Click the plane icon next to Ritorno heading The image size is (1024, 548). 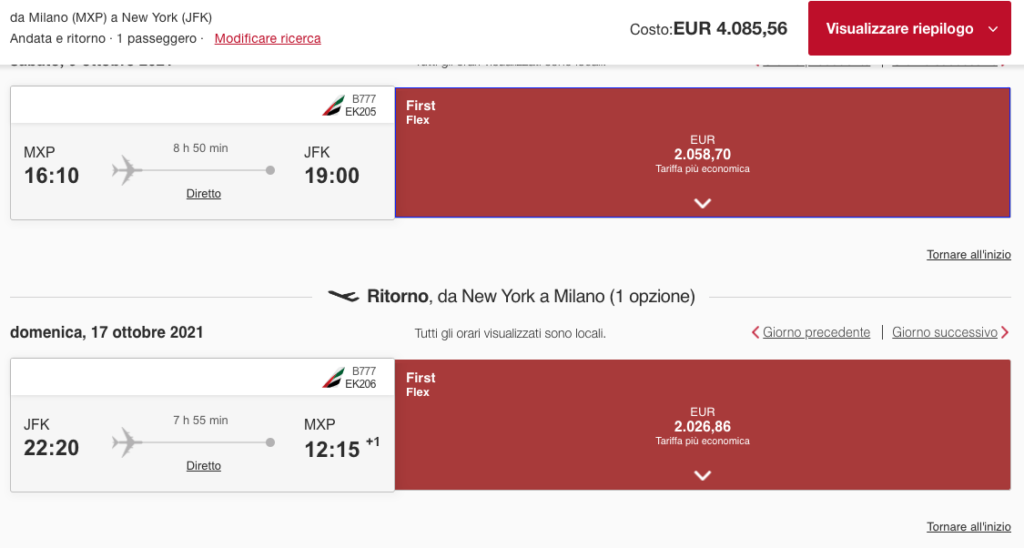[343, 296]
